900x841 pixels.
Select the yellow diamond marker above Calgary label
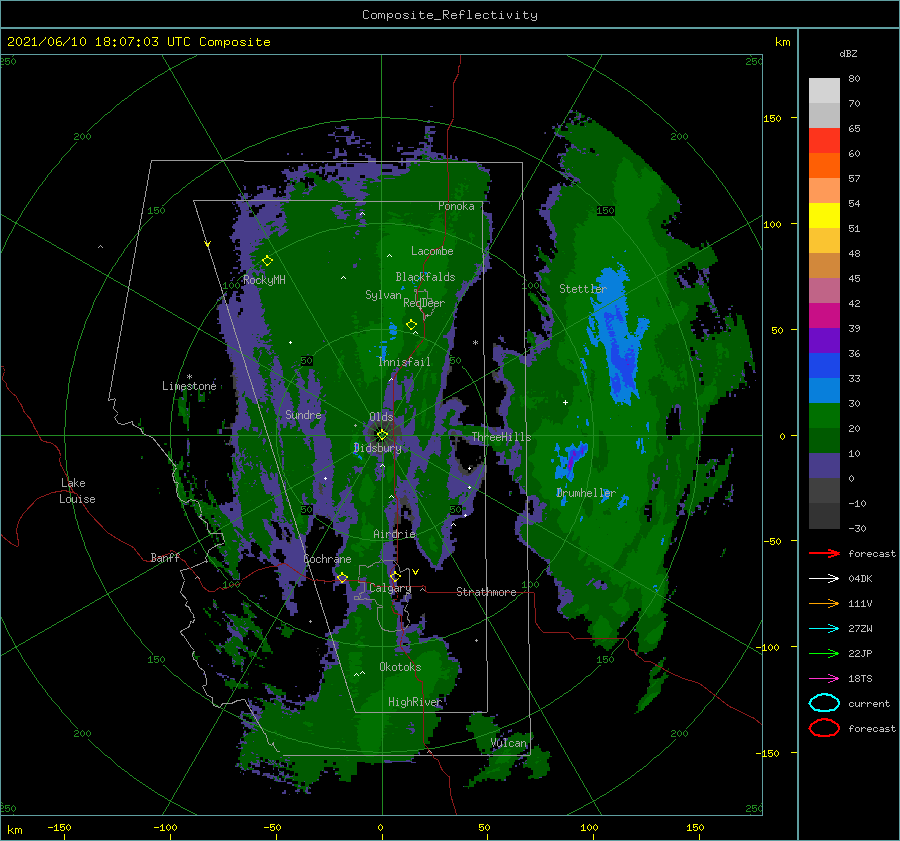coord(395,576)
